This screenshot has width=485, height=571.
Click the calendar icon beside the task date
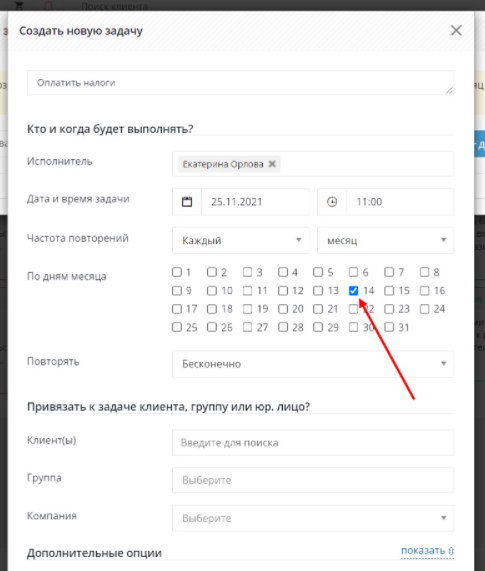point(187,202)
